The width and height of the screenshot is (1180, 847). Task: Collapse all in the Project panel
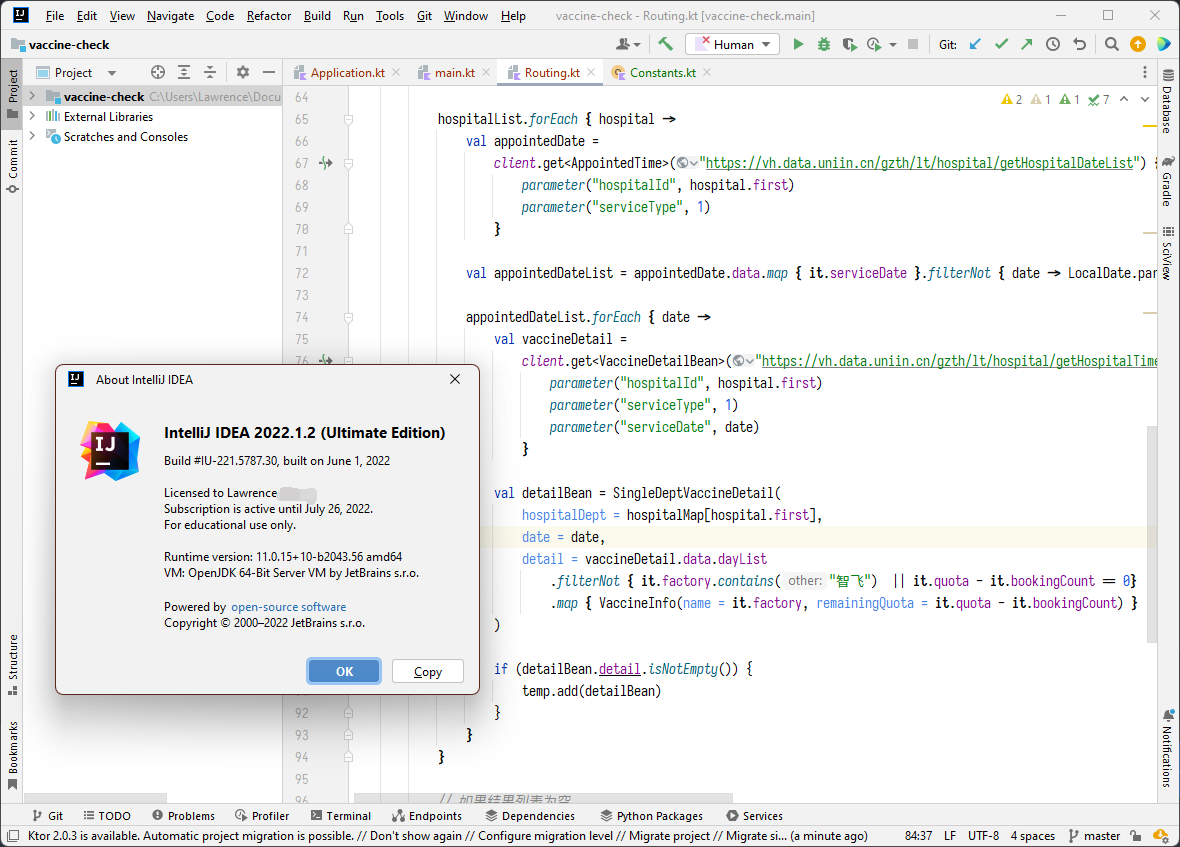210,72
